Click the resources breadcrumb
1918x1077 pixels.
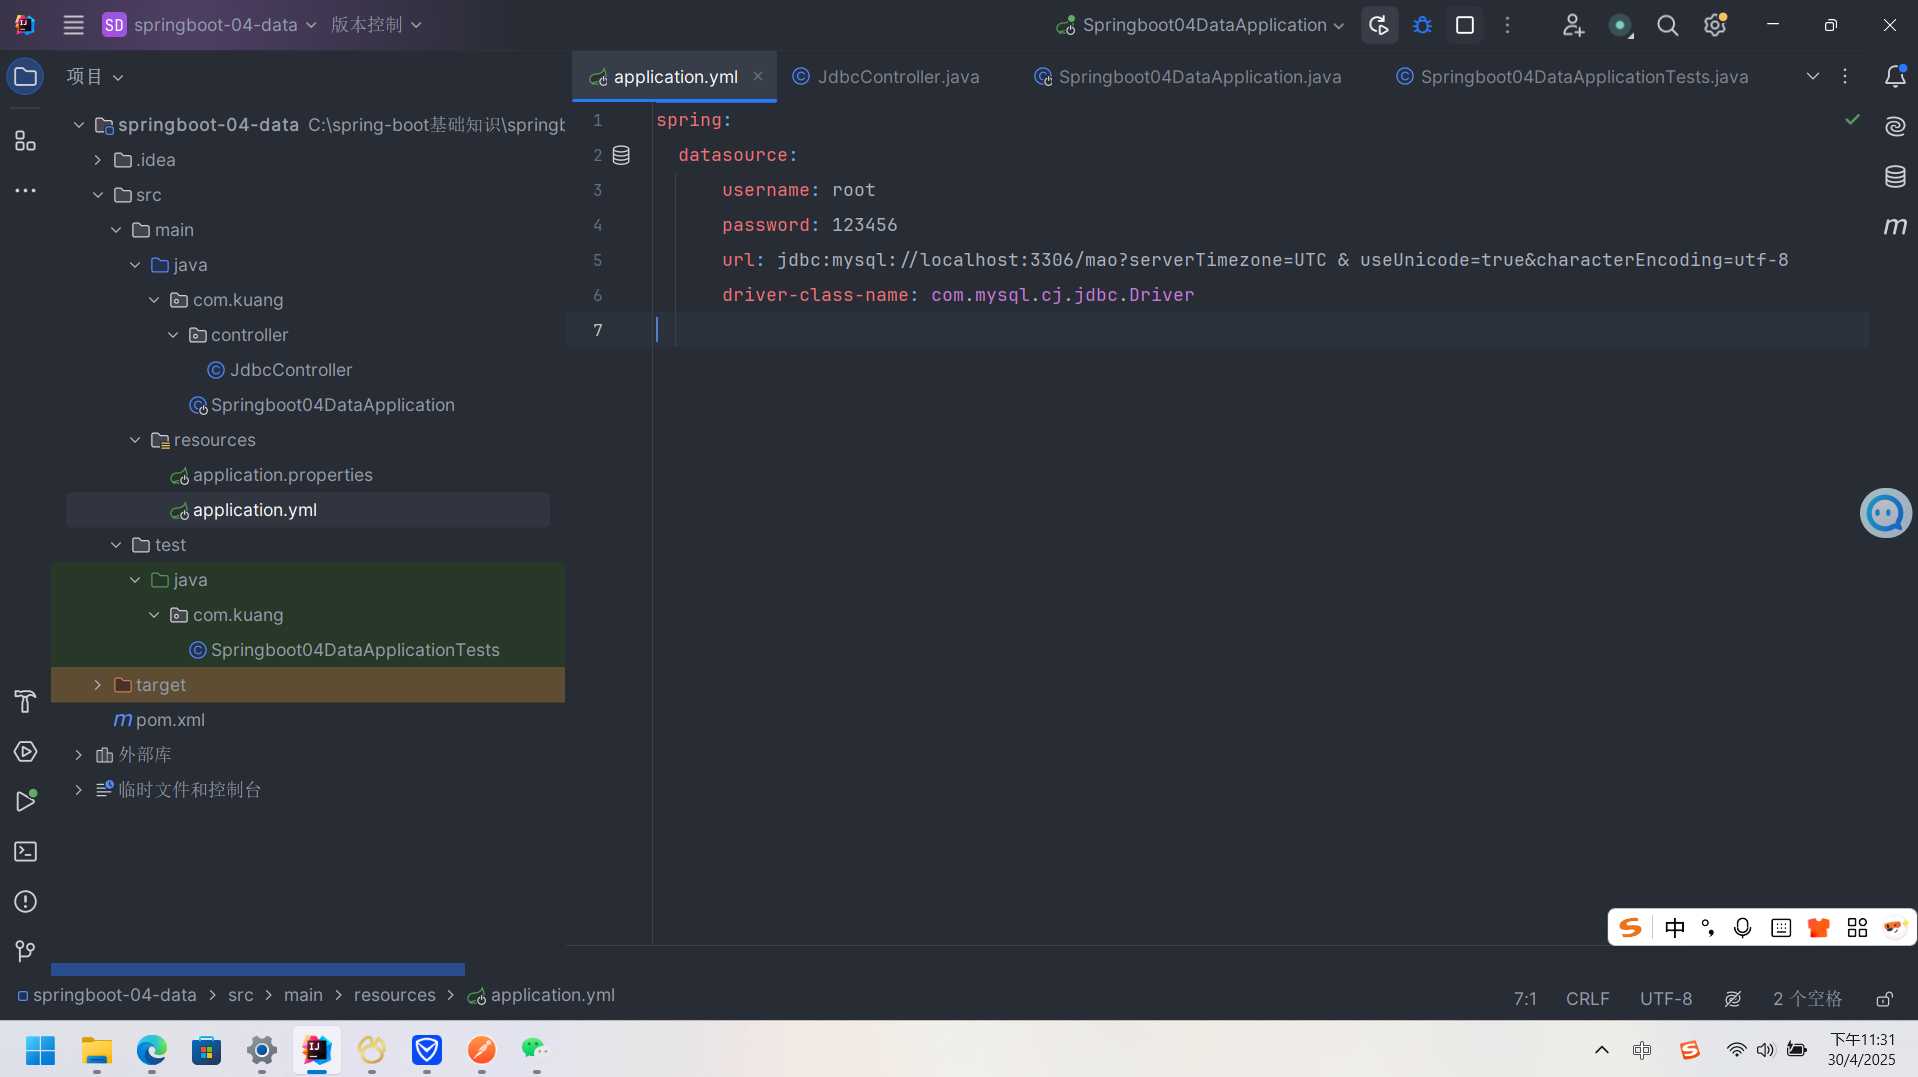(x=394, y=996)
